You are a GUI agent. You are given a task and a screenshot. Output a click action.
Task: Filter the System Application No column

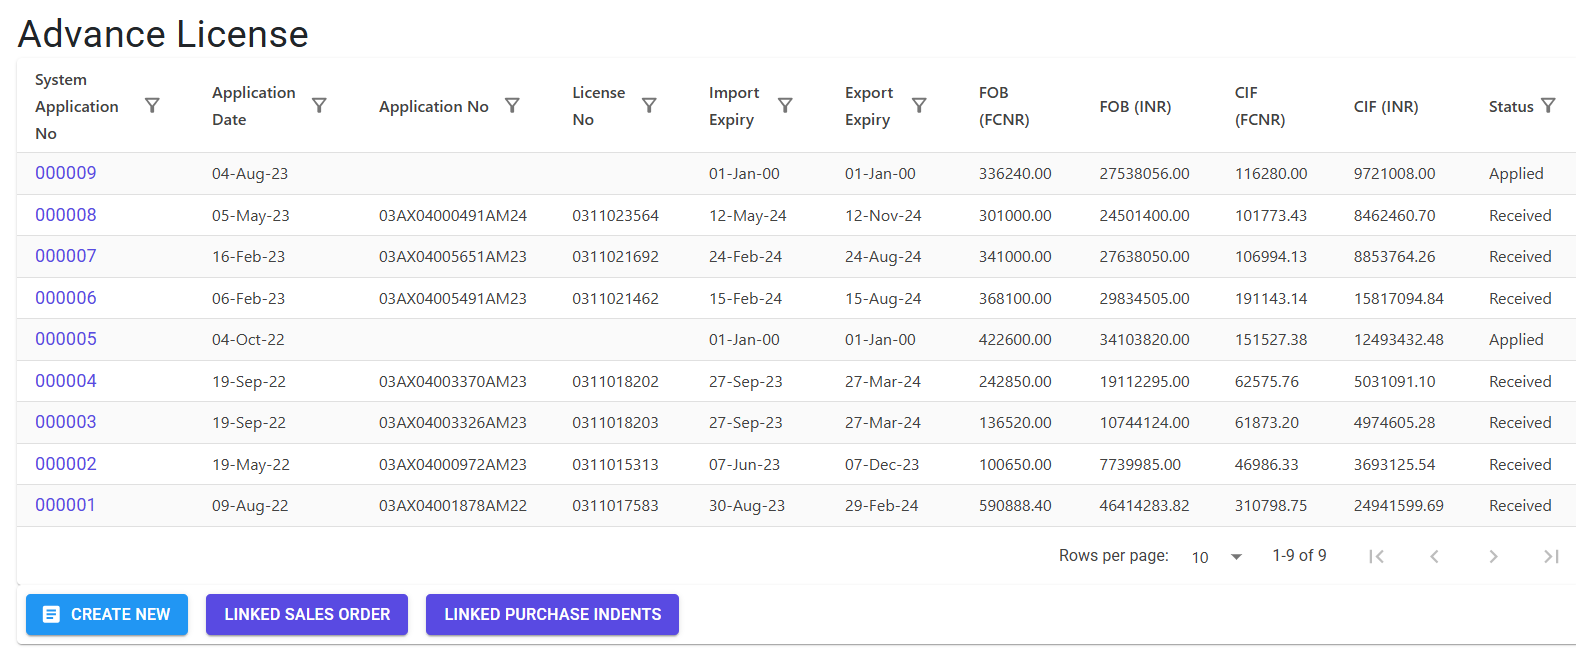(x=152, y=105)
